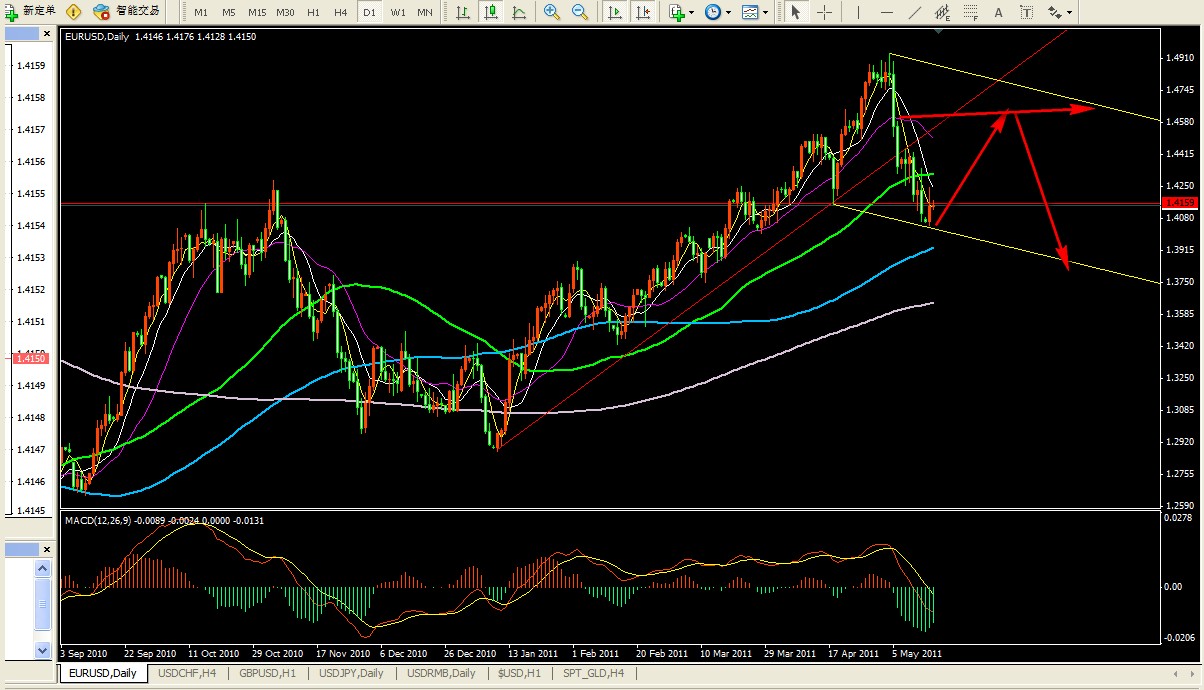The height and width of the screenshot is (690, 1204).
Task: Click the lower panel scroll up arrow
Action: (43, 568)
